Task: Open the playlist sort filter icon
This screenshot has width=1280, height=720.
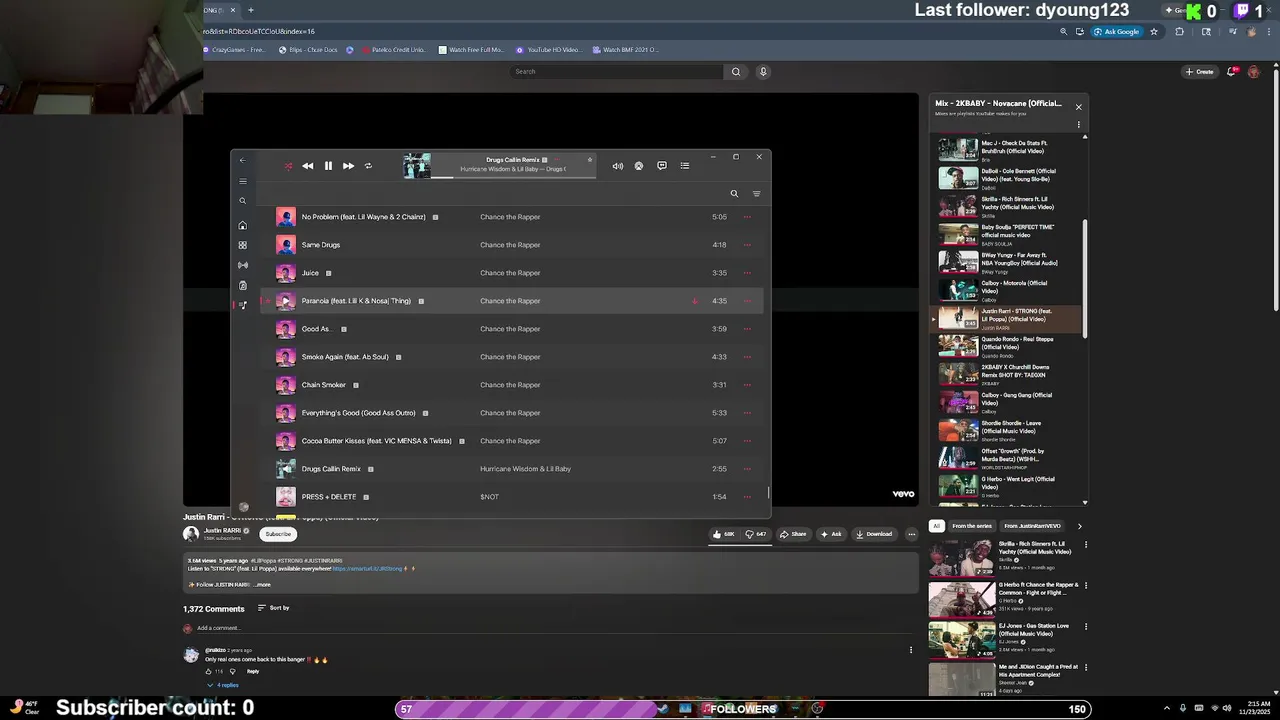Action: click(756, 194)
